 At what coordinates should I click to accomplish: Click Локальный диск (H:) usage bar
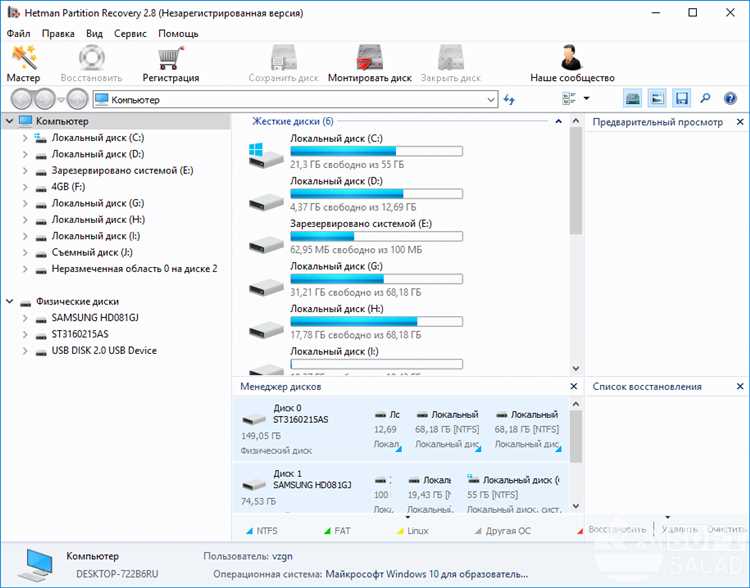[376, 322]
